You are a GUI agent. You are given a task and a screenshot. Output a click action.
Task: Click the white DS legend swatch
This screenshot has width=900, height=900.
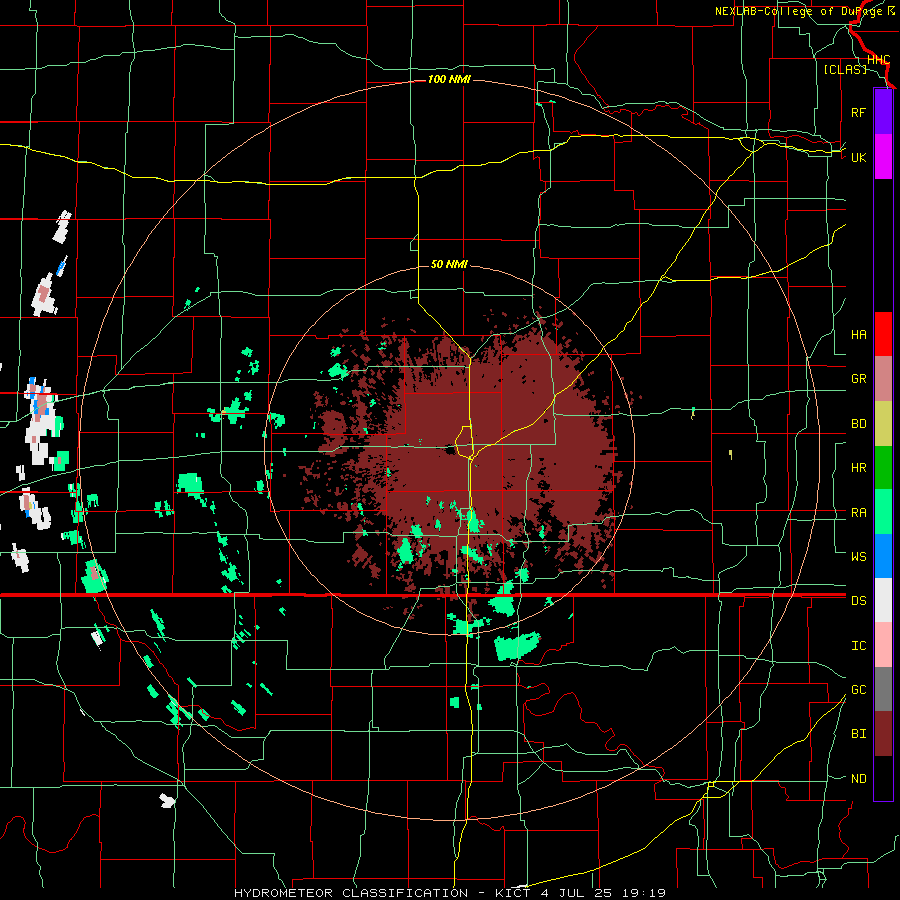click(x=883, y=600)
